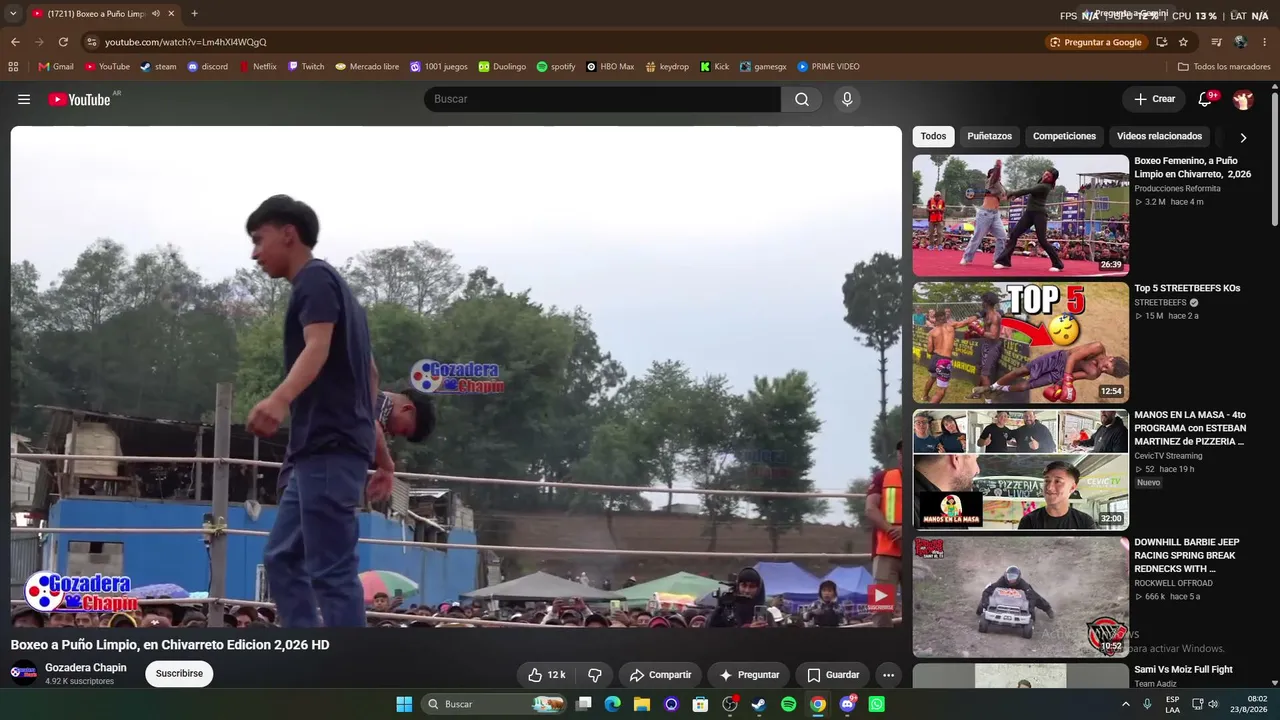Select the Puñetazos filter chip
This screenshot has width=1280, height=720.
[x=990, y=136]
